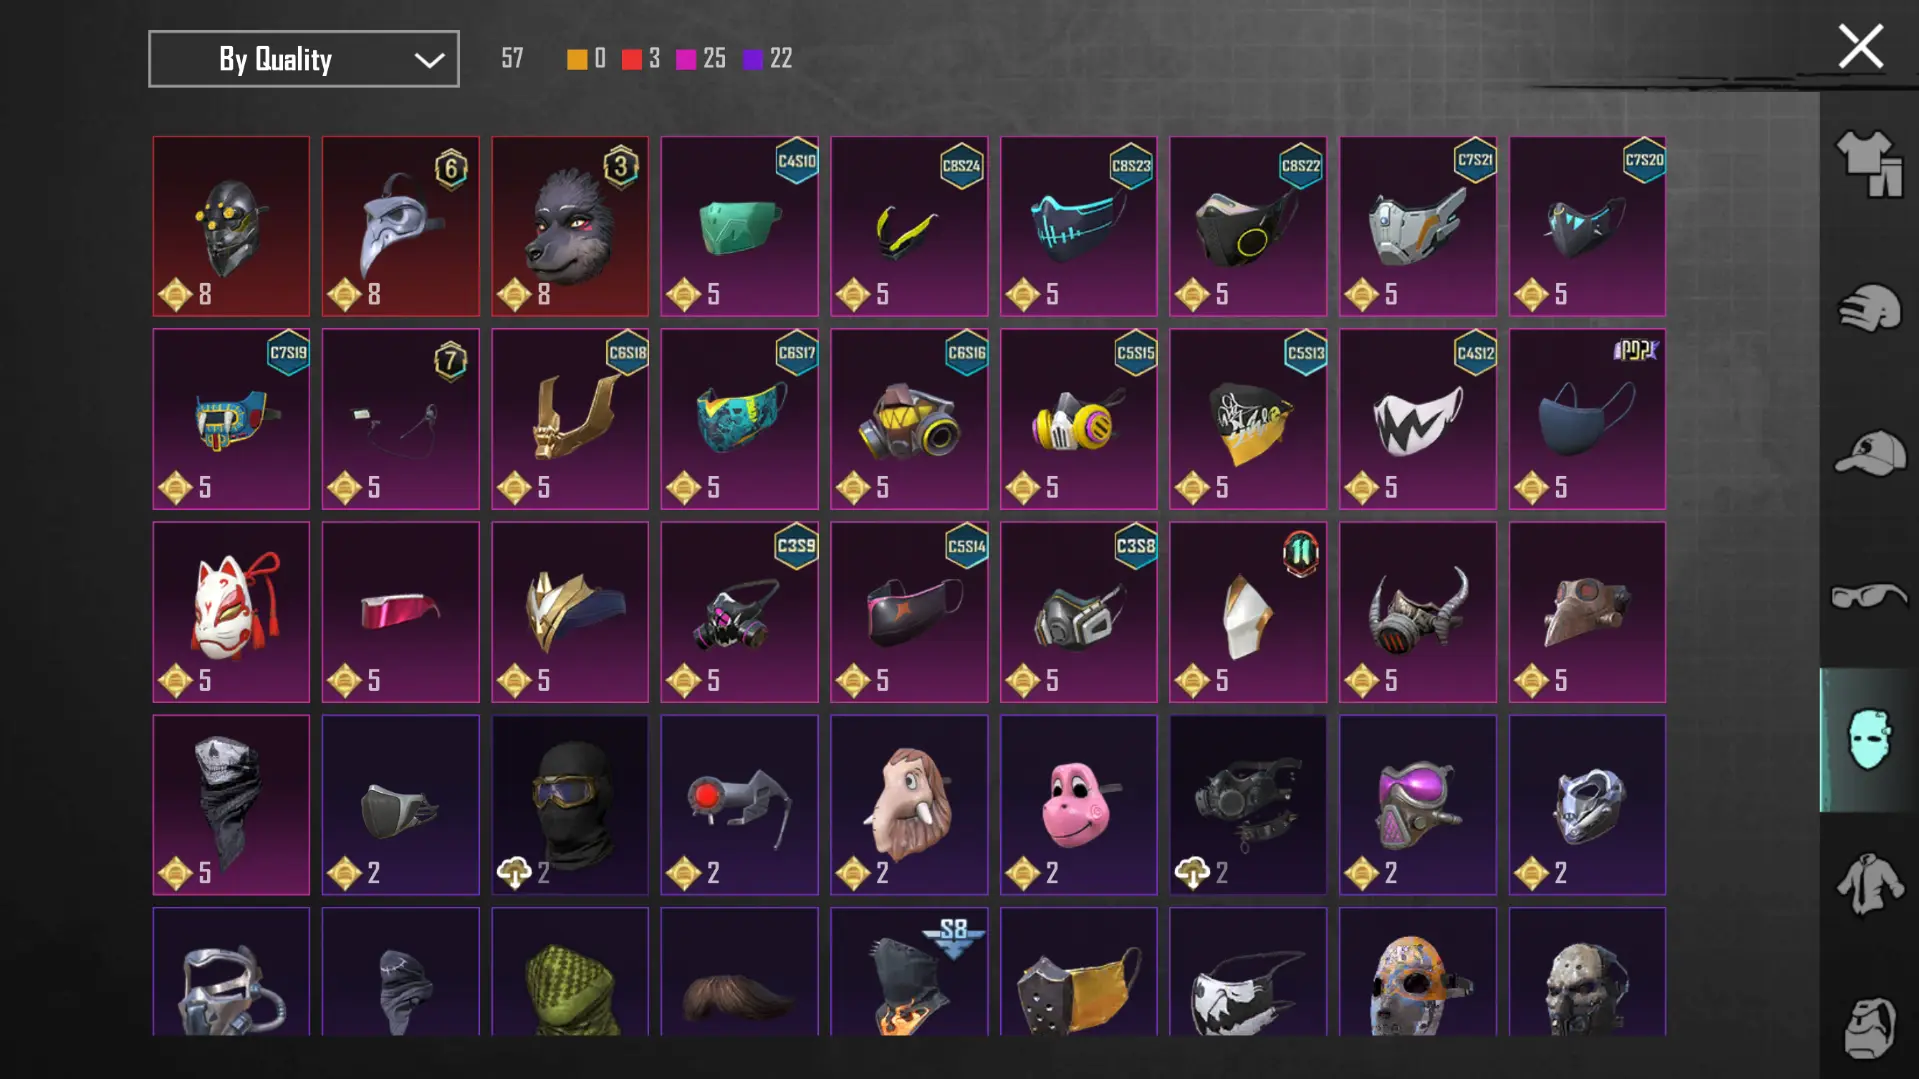Switch to the glasses category icon
Screen dimensions: 1919x1079
point(1868,596)
